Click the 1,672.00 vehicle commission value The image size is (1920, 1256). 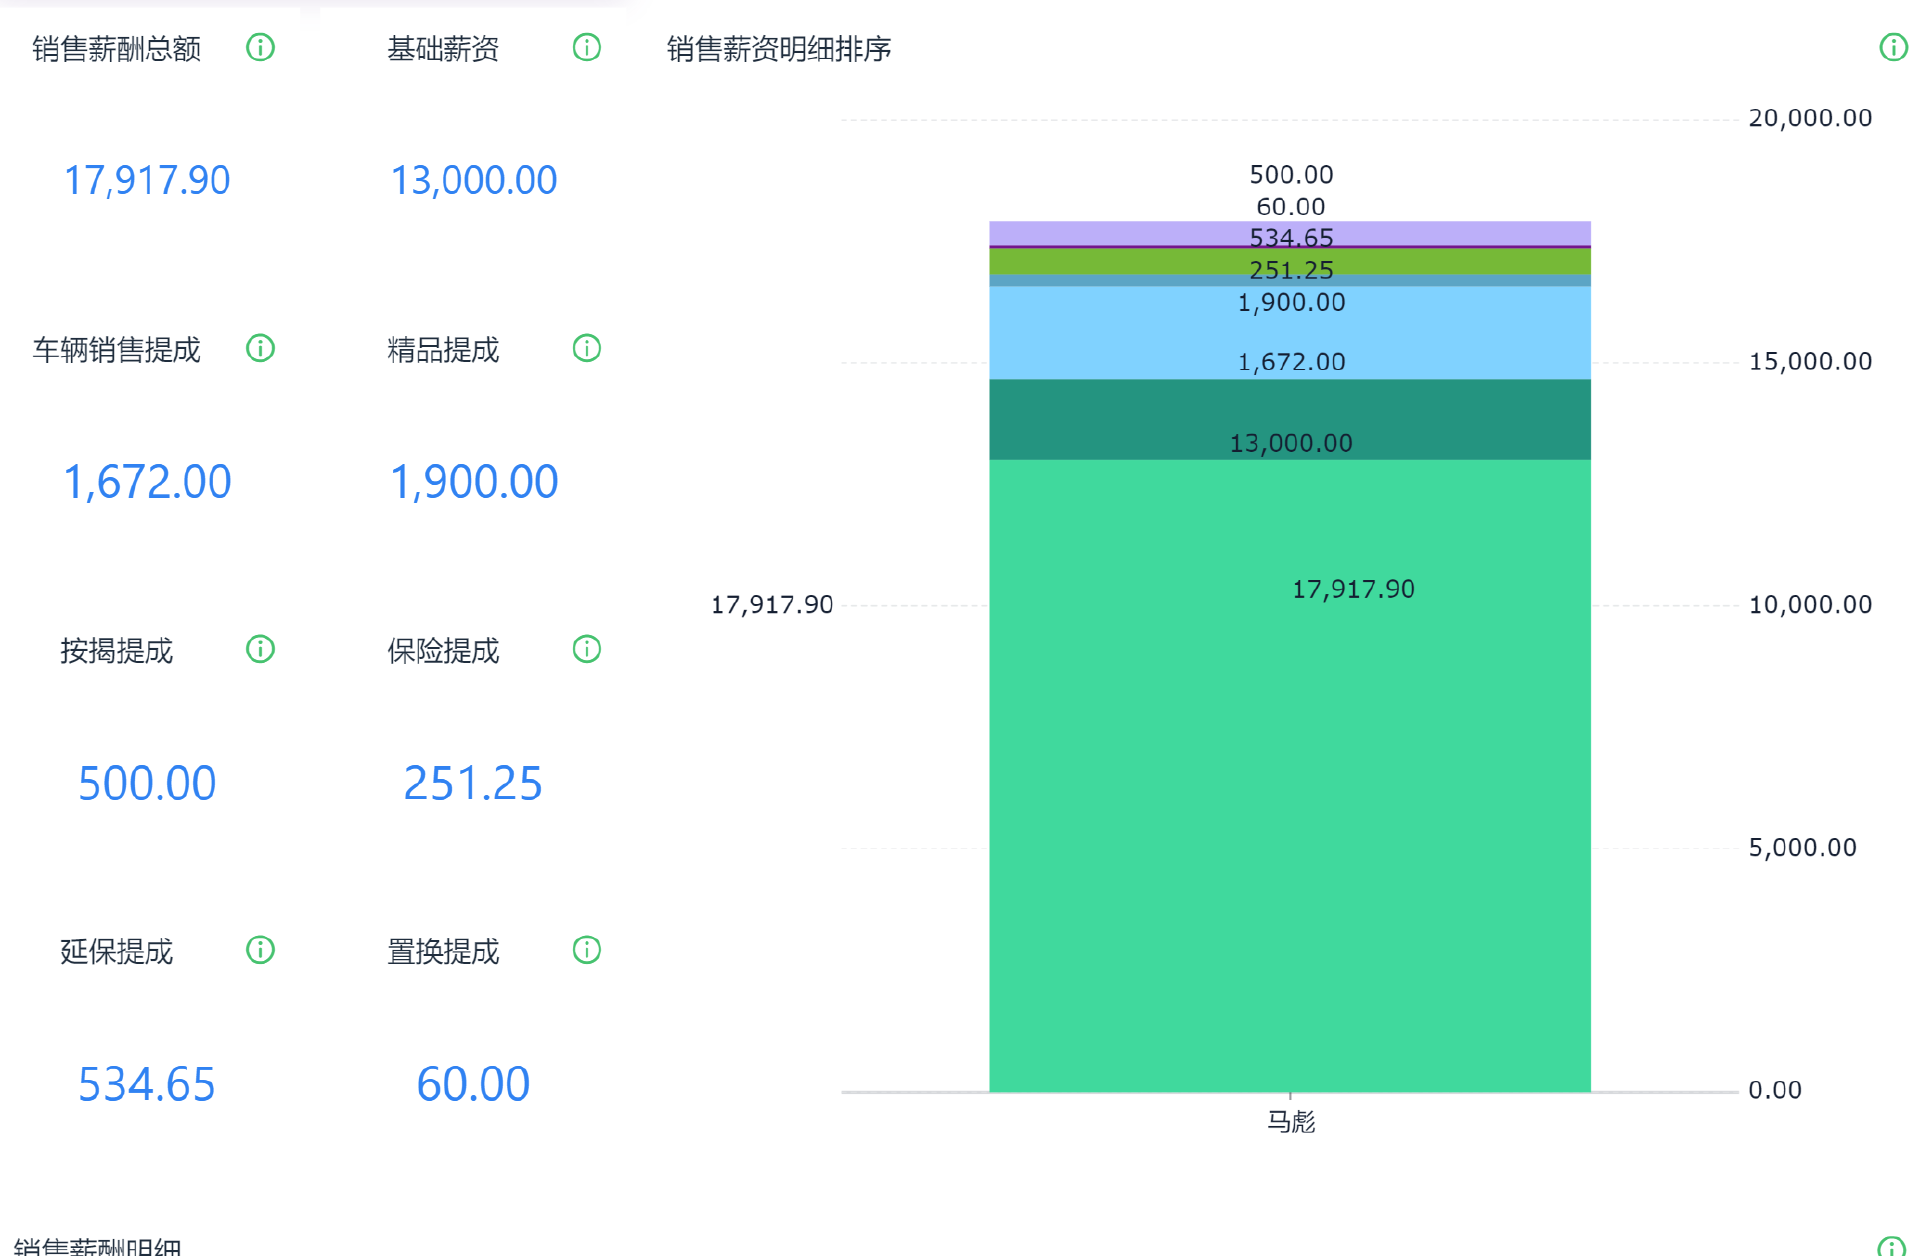pyautogui.click(x=147, y=482)
